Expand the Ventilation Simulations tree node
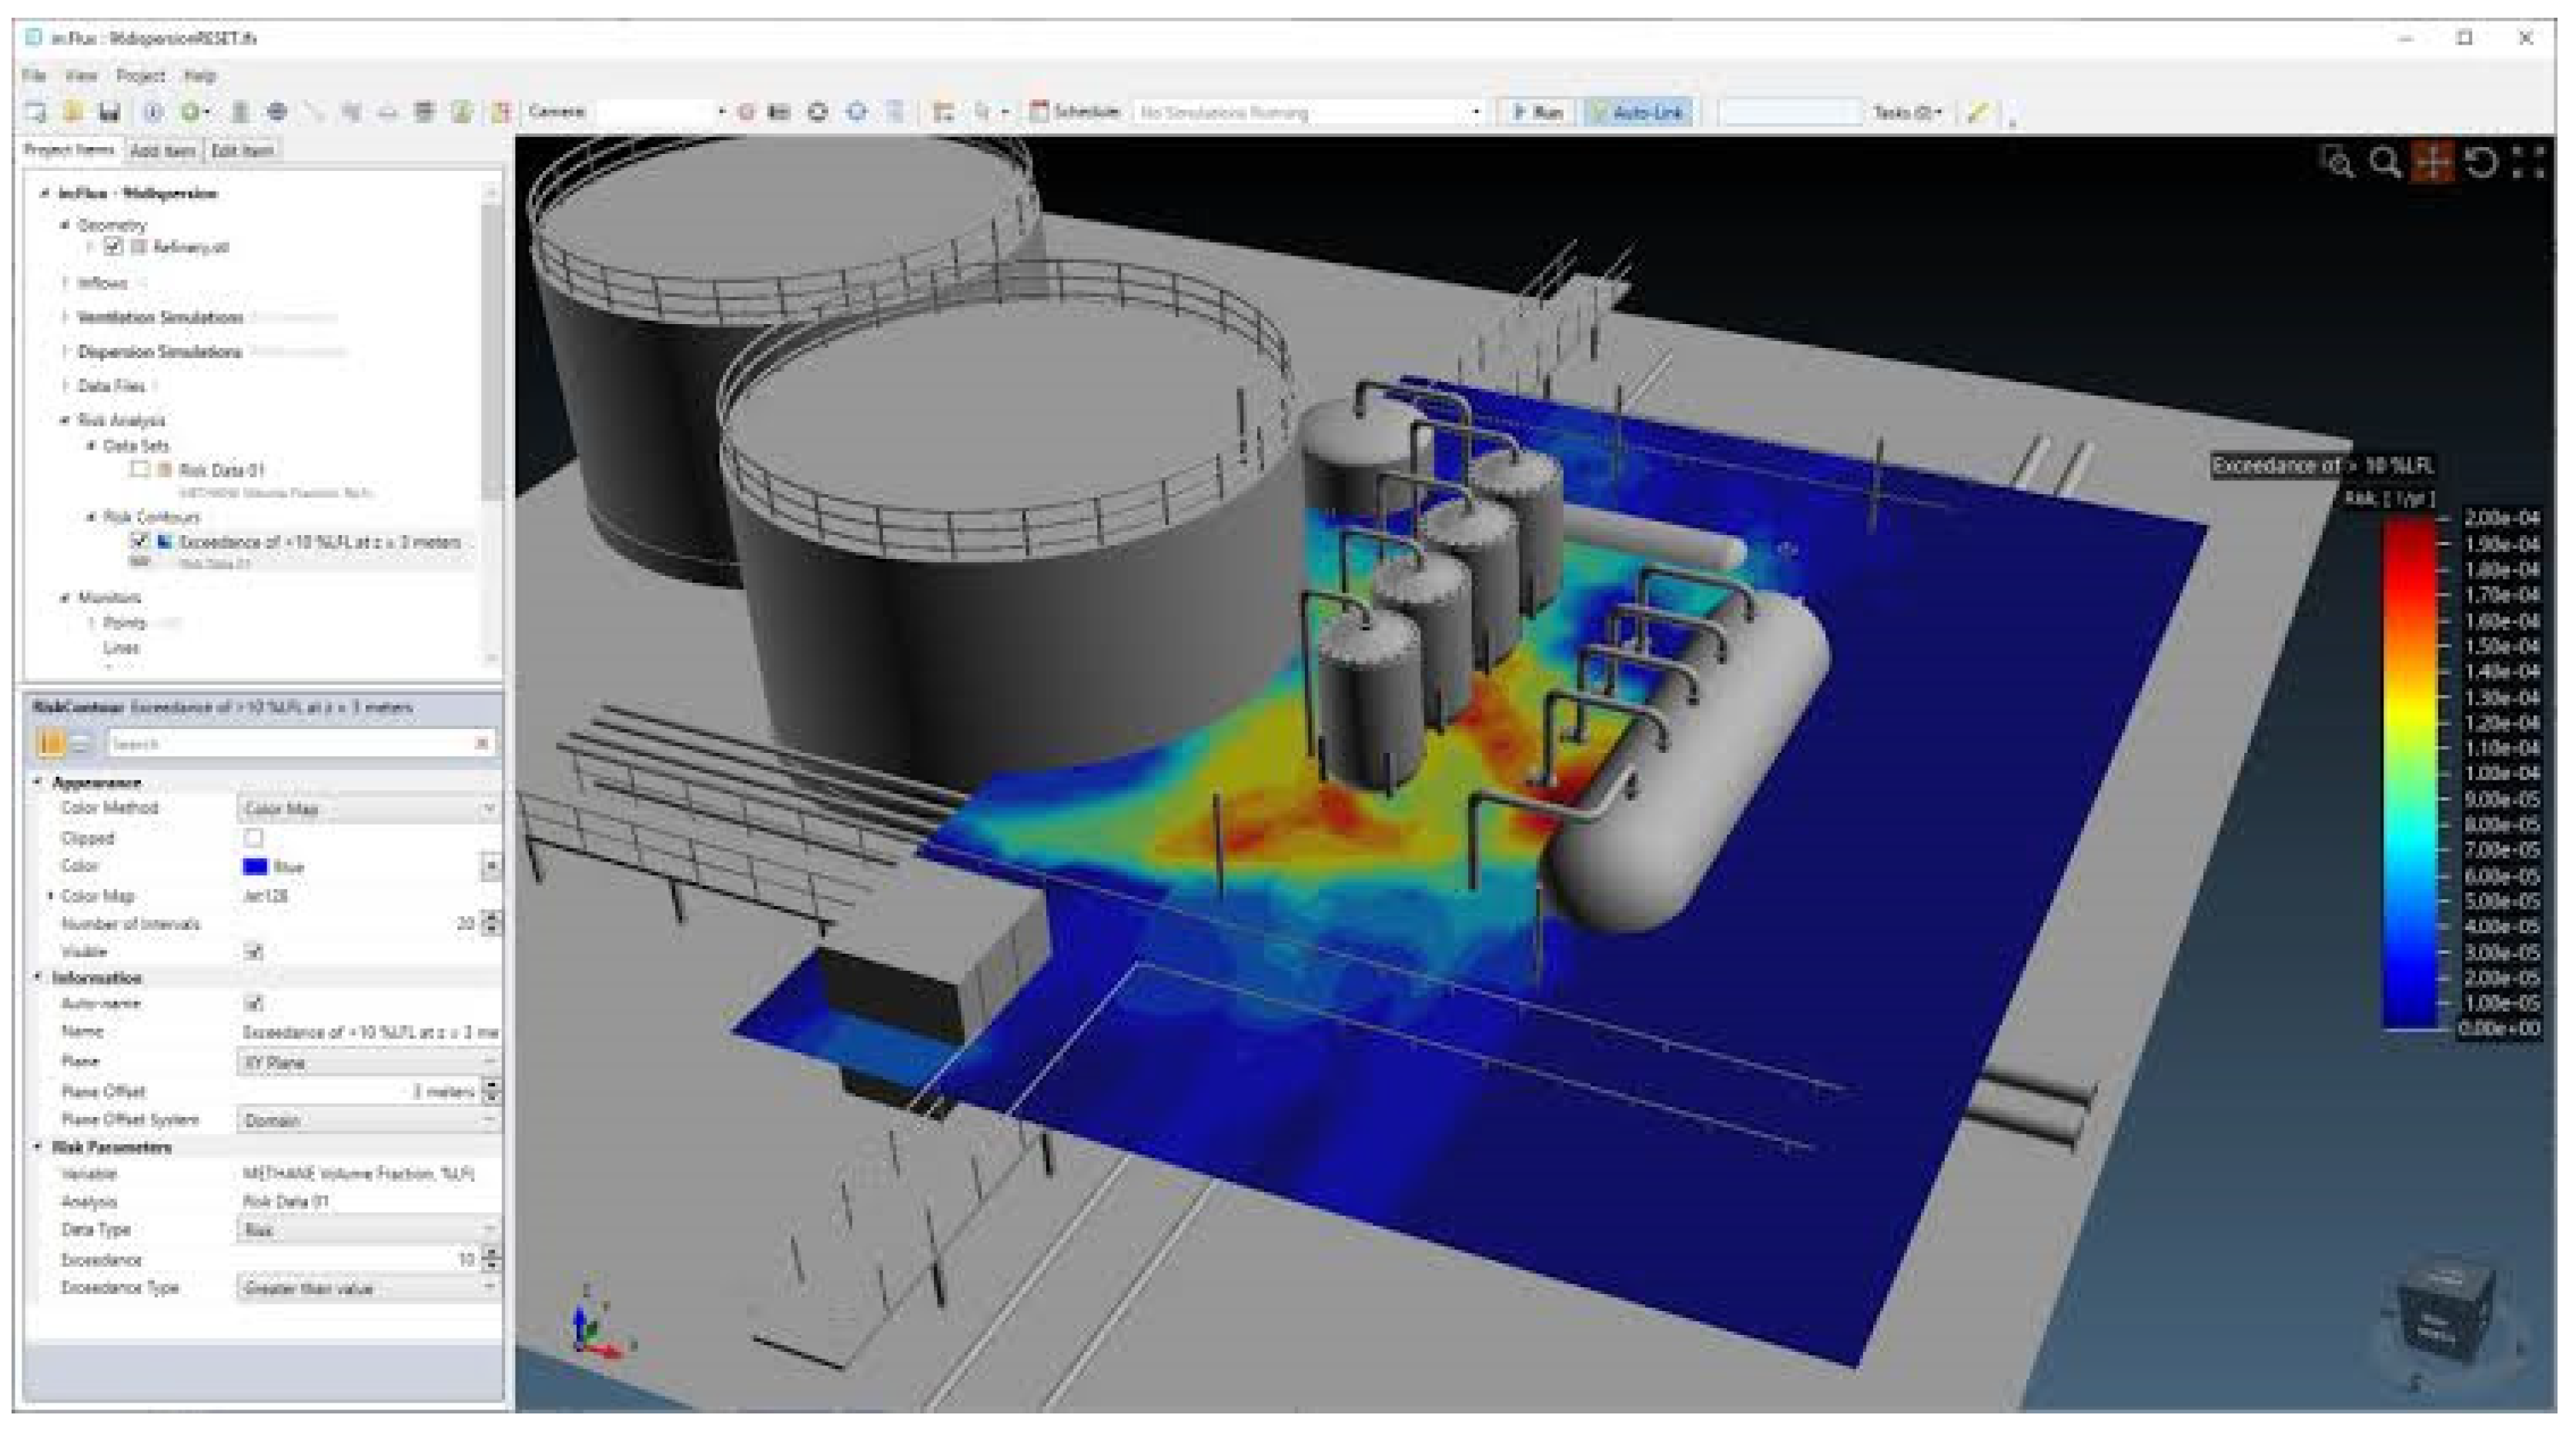The width and height of the screenshot is (2576, 1435). click(66, 317)
